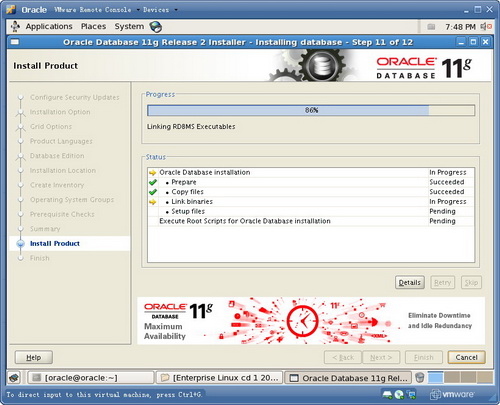Image resolution: width=500 pixels, height=405 pixels.
Task: Click Product Languages step
Action: click(61, 141)
